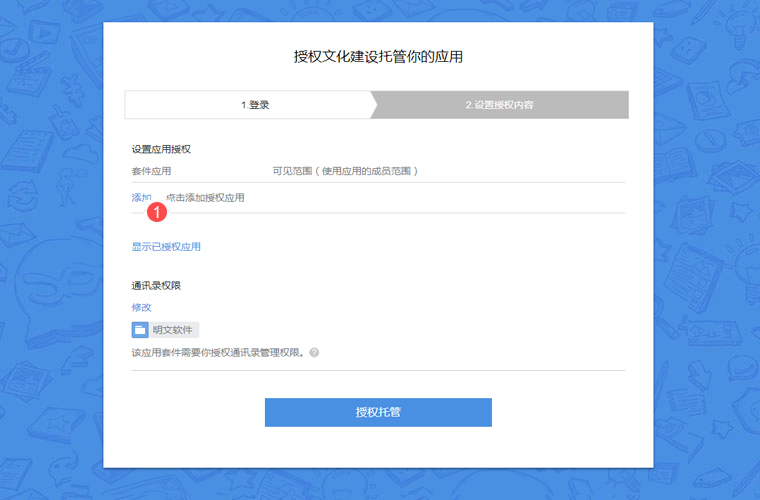760x500 pixels.
Task: Click the 明文软件 department tag
Action: (x=172, y=330)
